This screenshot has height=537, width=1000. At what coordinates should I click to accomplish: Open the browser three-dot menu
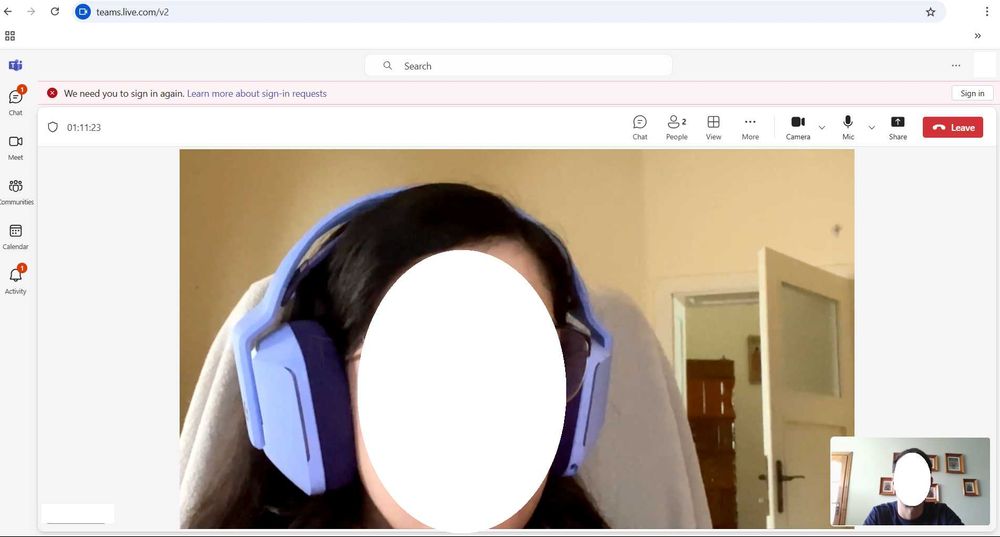coord(987,11)
